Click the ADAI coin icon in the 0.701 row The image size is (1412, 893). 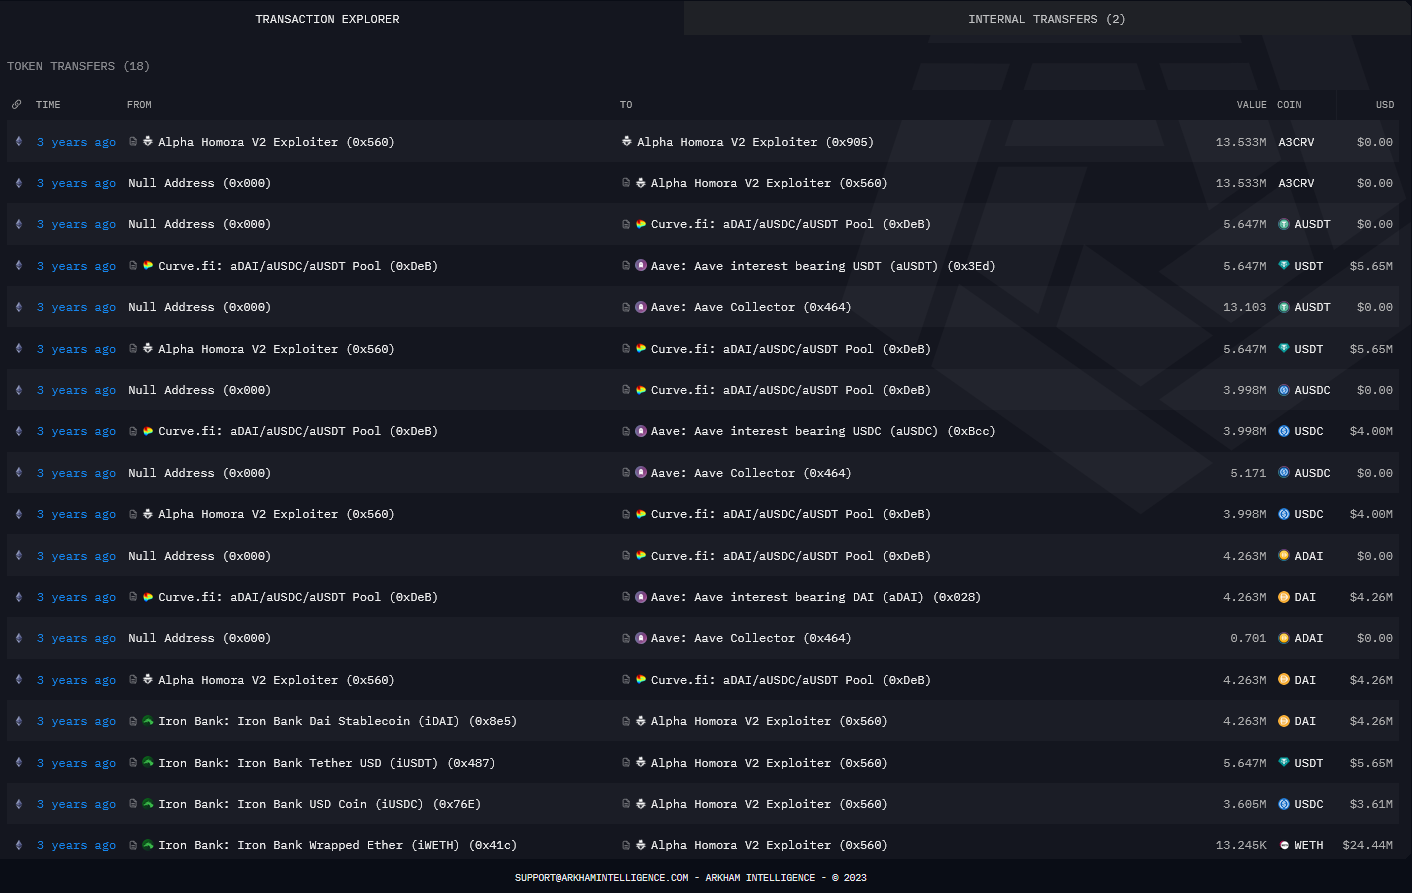(1284, 638)
